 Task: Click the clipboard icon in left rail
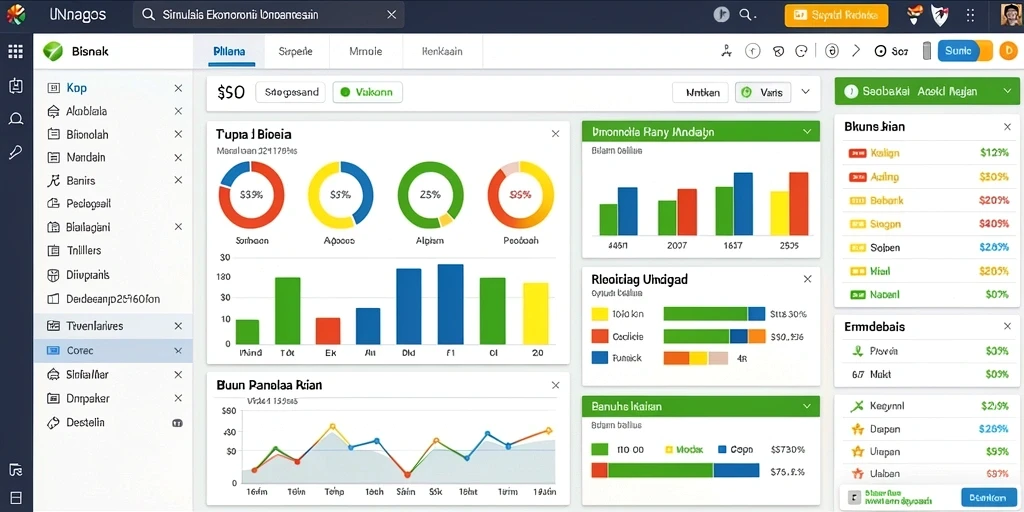pyautogui.click(x=16, y=86)
